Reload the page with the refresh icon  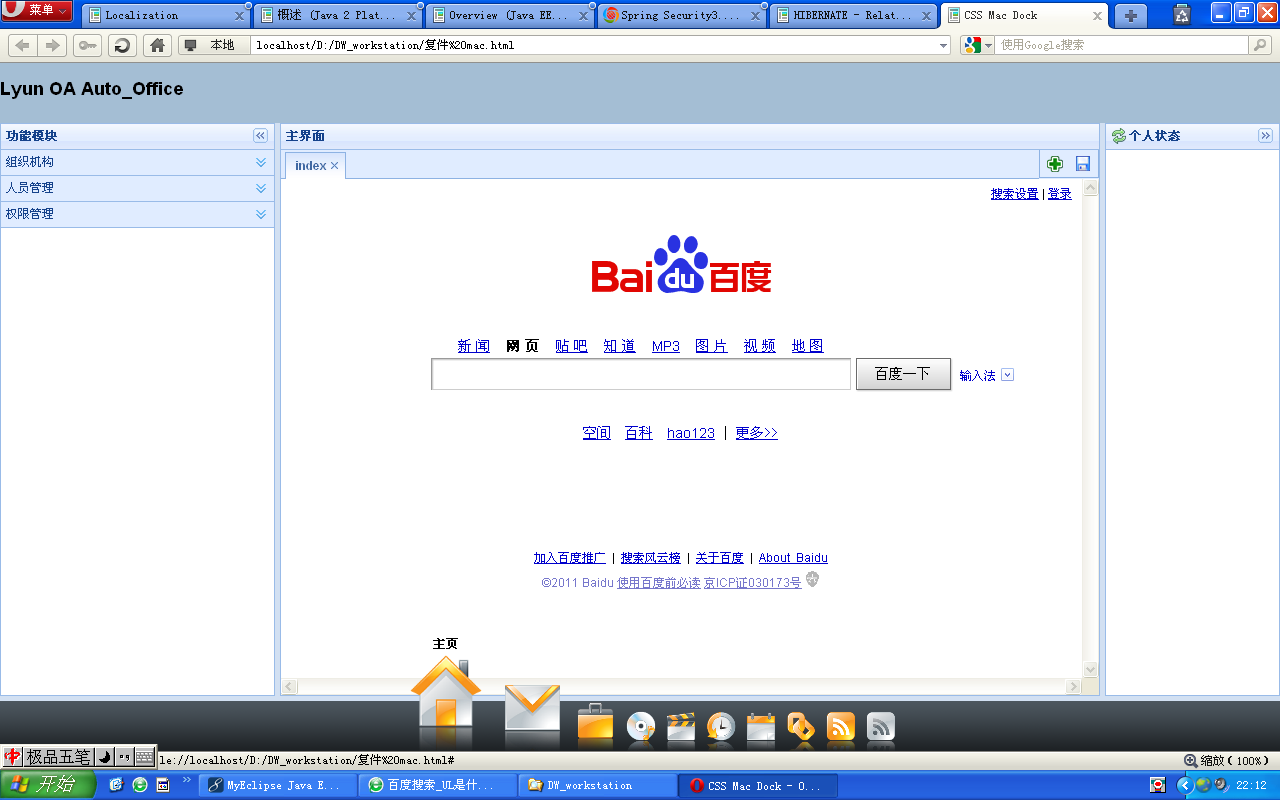tap(122, 45)
